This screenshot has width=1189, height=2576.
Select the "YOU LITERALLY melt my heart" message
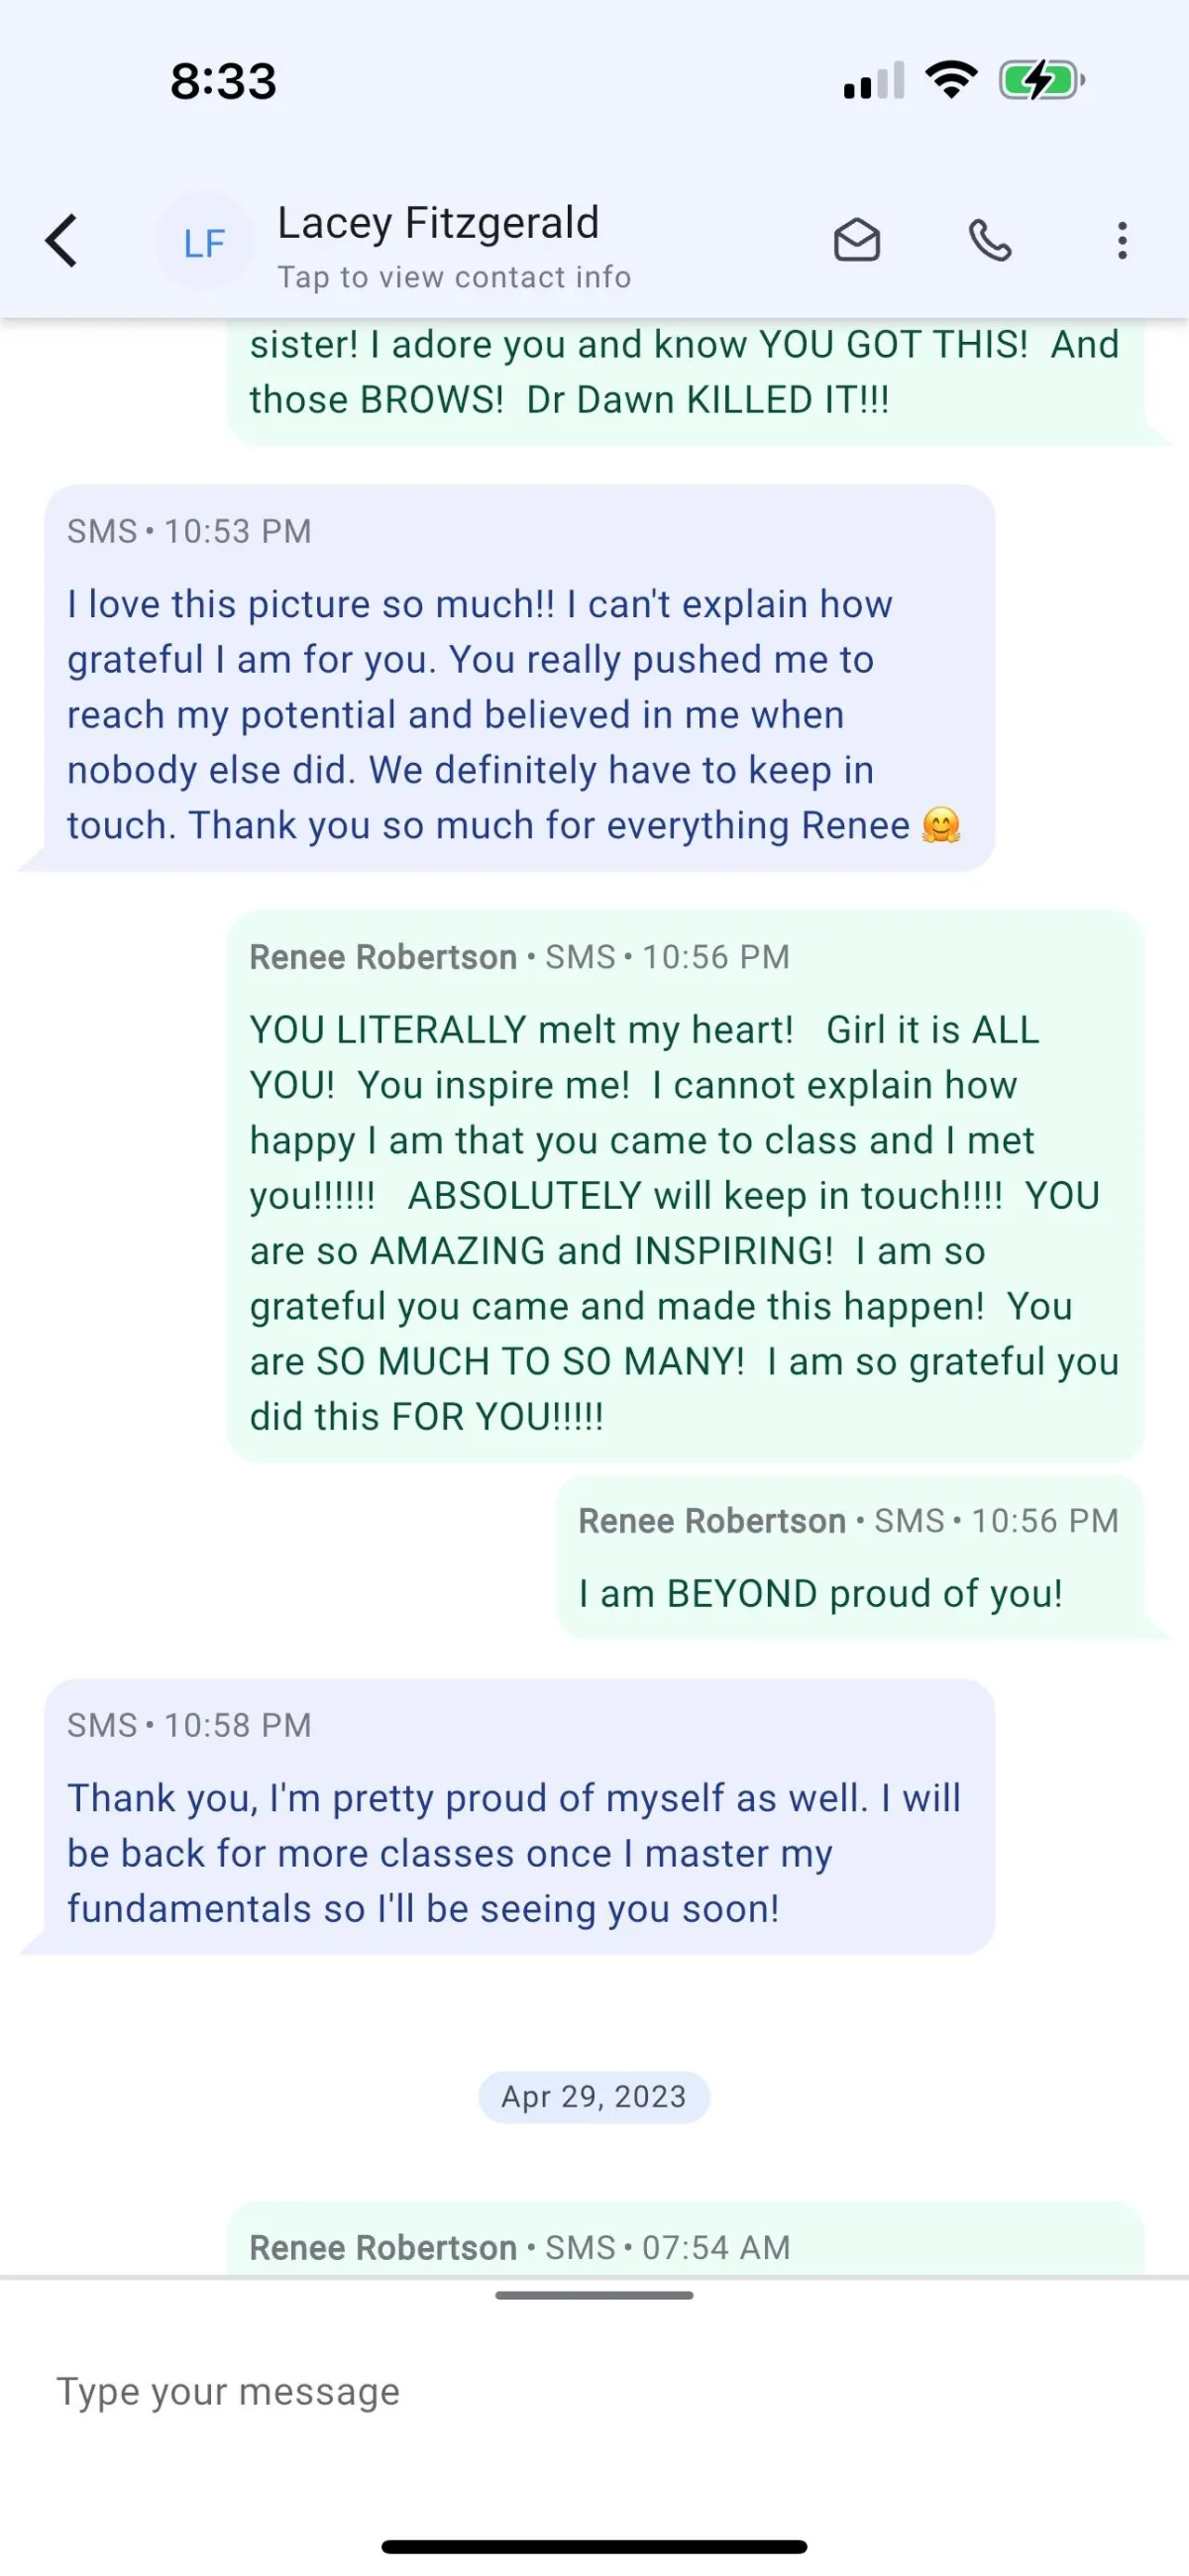click(x=685, y=1187)
